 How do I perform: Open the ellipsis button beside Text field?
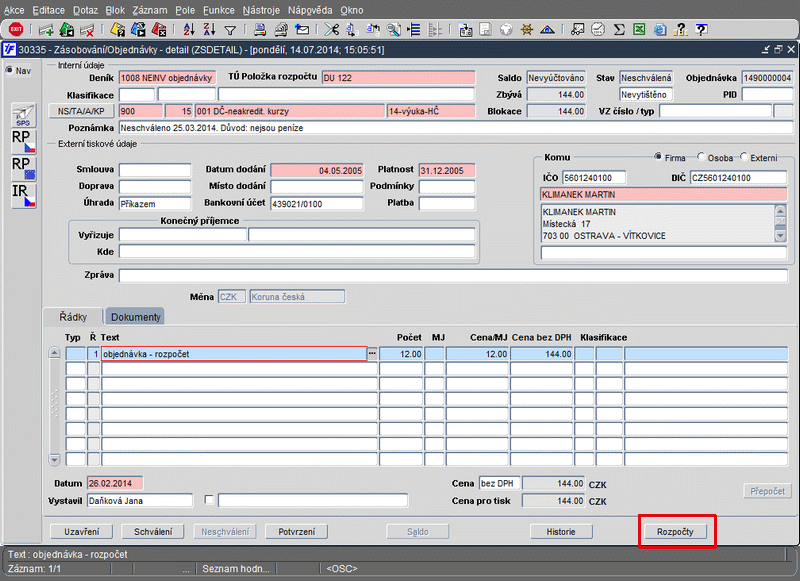(372, 354)
